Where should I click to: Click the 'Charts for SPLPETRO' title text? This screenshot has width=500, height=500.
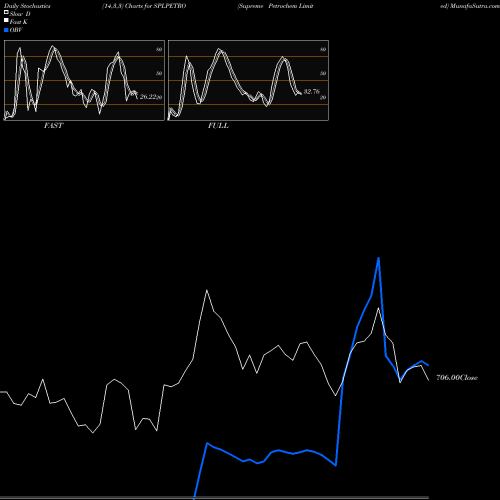pyautogui.click(x=155, y=6)
